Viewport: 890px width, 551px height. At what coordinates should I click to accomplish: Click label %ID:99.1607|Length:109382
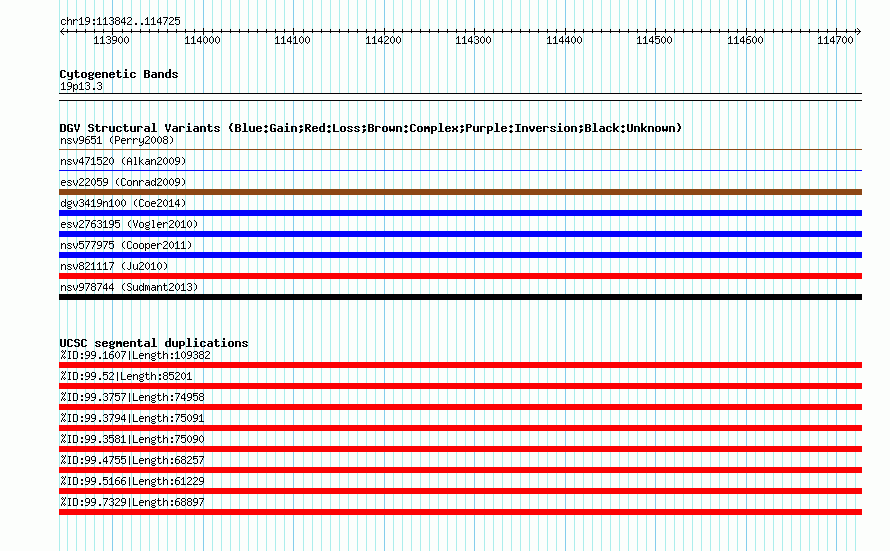(135, 355)
